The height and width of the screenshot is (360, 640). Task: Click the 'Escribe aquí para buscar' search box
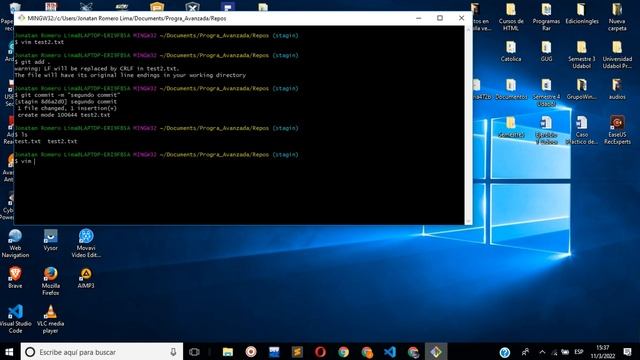coord(102,352)
